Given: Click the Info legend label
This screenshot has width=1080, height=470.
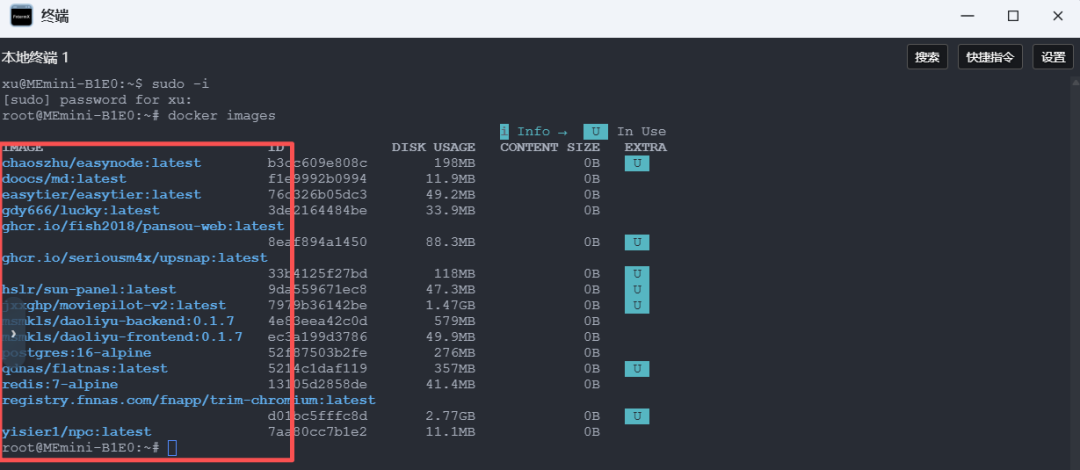Looking at the screenshot, I should tap(534, 132).
